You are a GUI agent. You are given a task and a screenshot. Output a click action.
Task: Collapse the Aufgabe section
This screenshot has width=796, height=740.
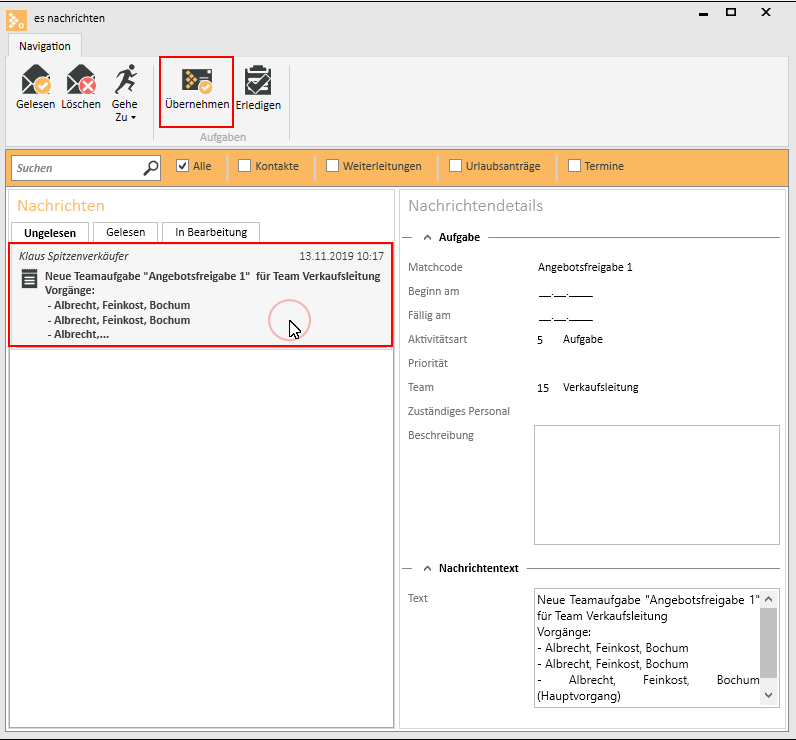tap(427, 237)
